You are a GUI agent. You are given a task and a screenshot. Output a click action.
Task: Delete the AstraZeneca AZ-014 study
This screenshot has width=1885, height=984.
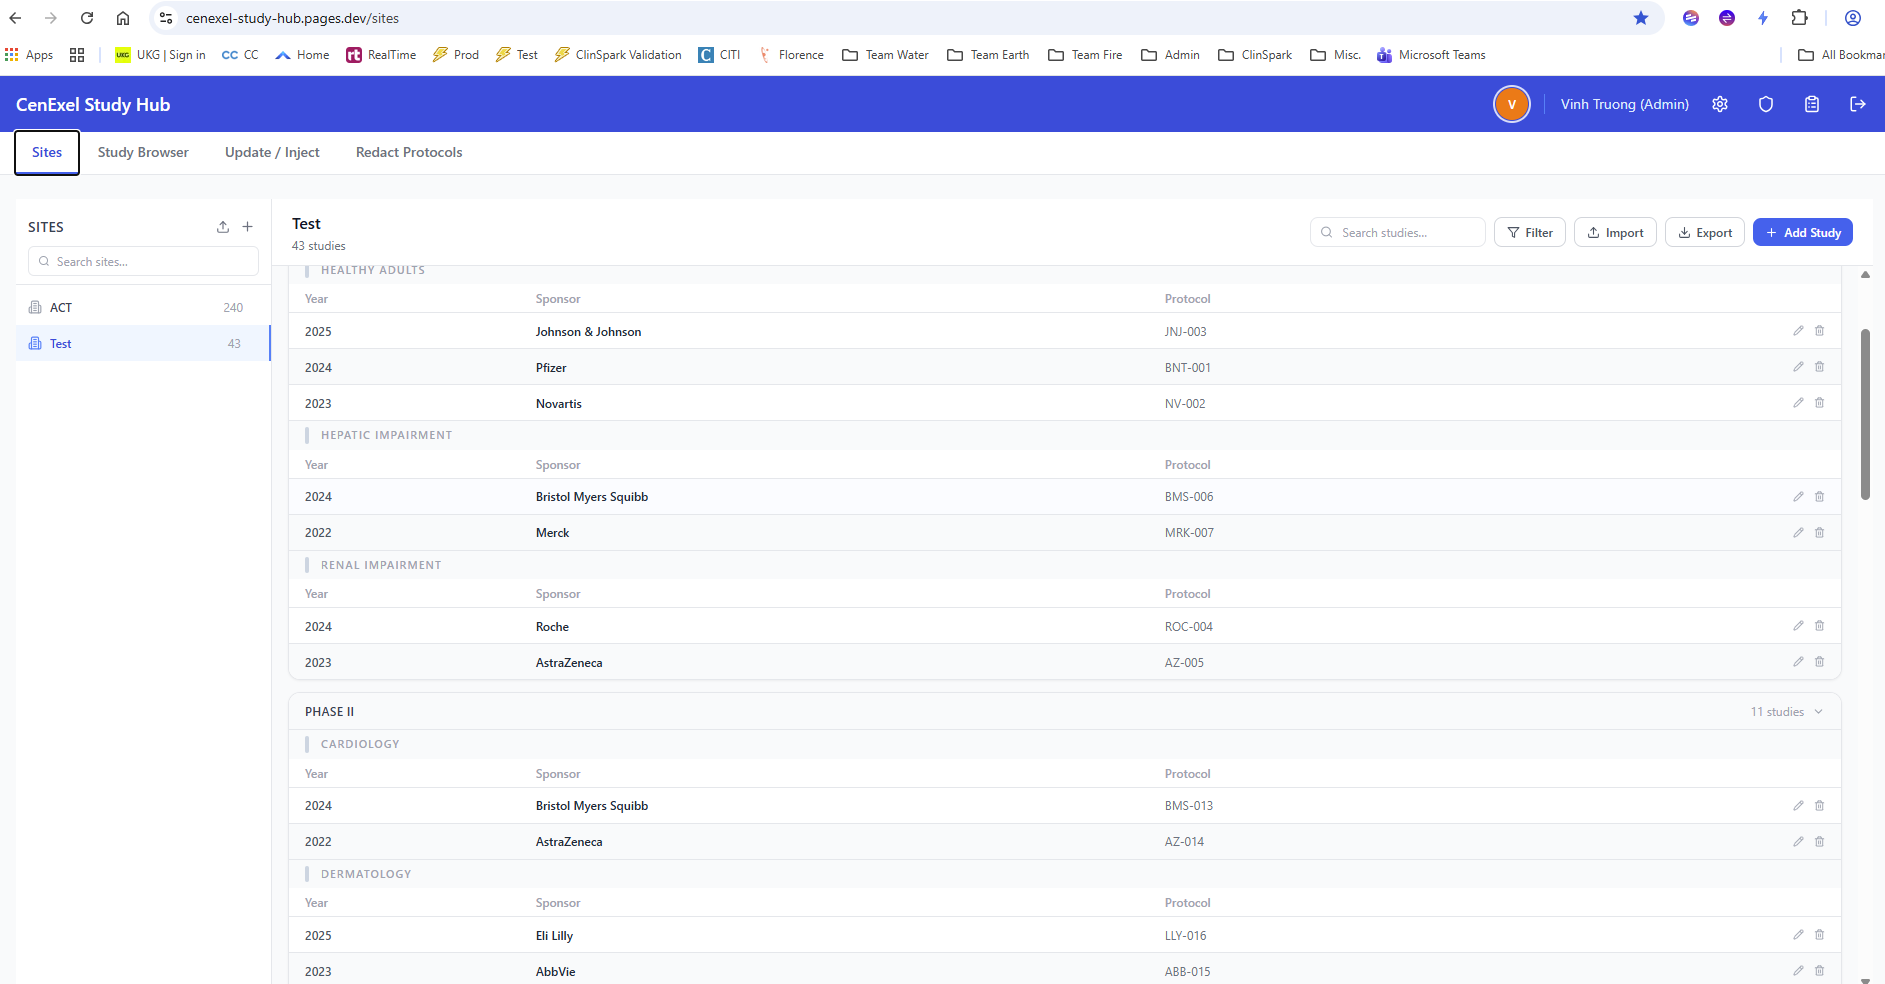click(1820, 842)
